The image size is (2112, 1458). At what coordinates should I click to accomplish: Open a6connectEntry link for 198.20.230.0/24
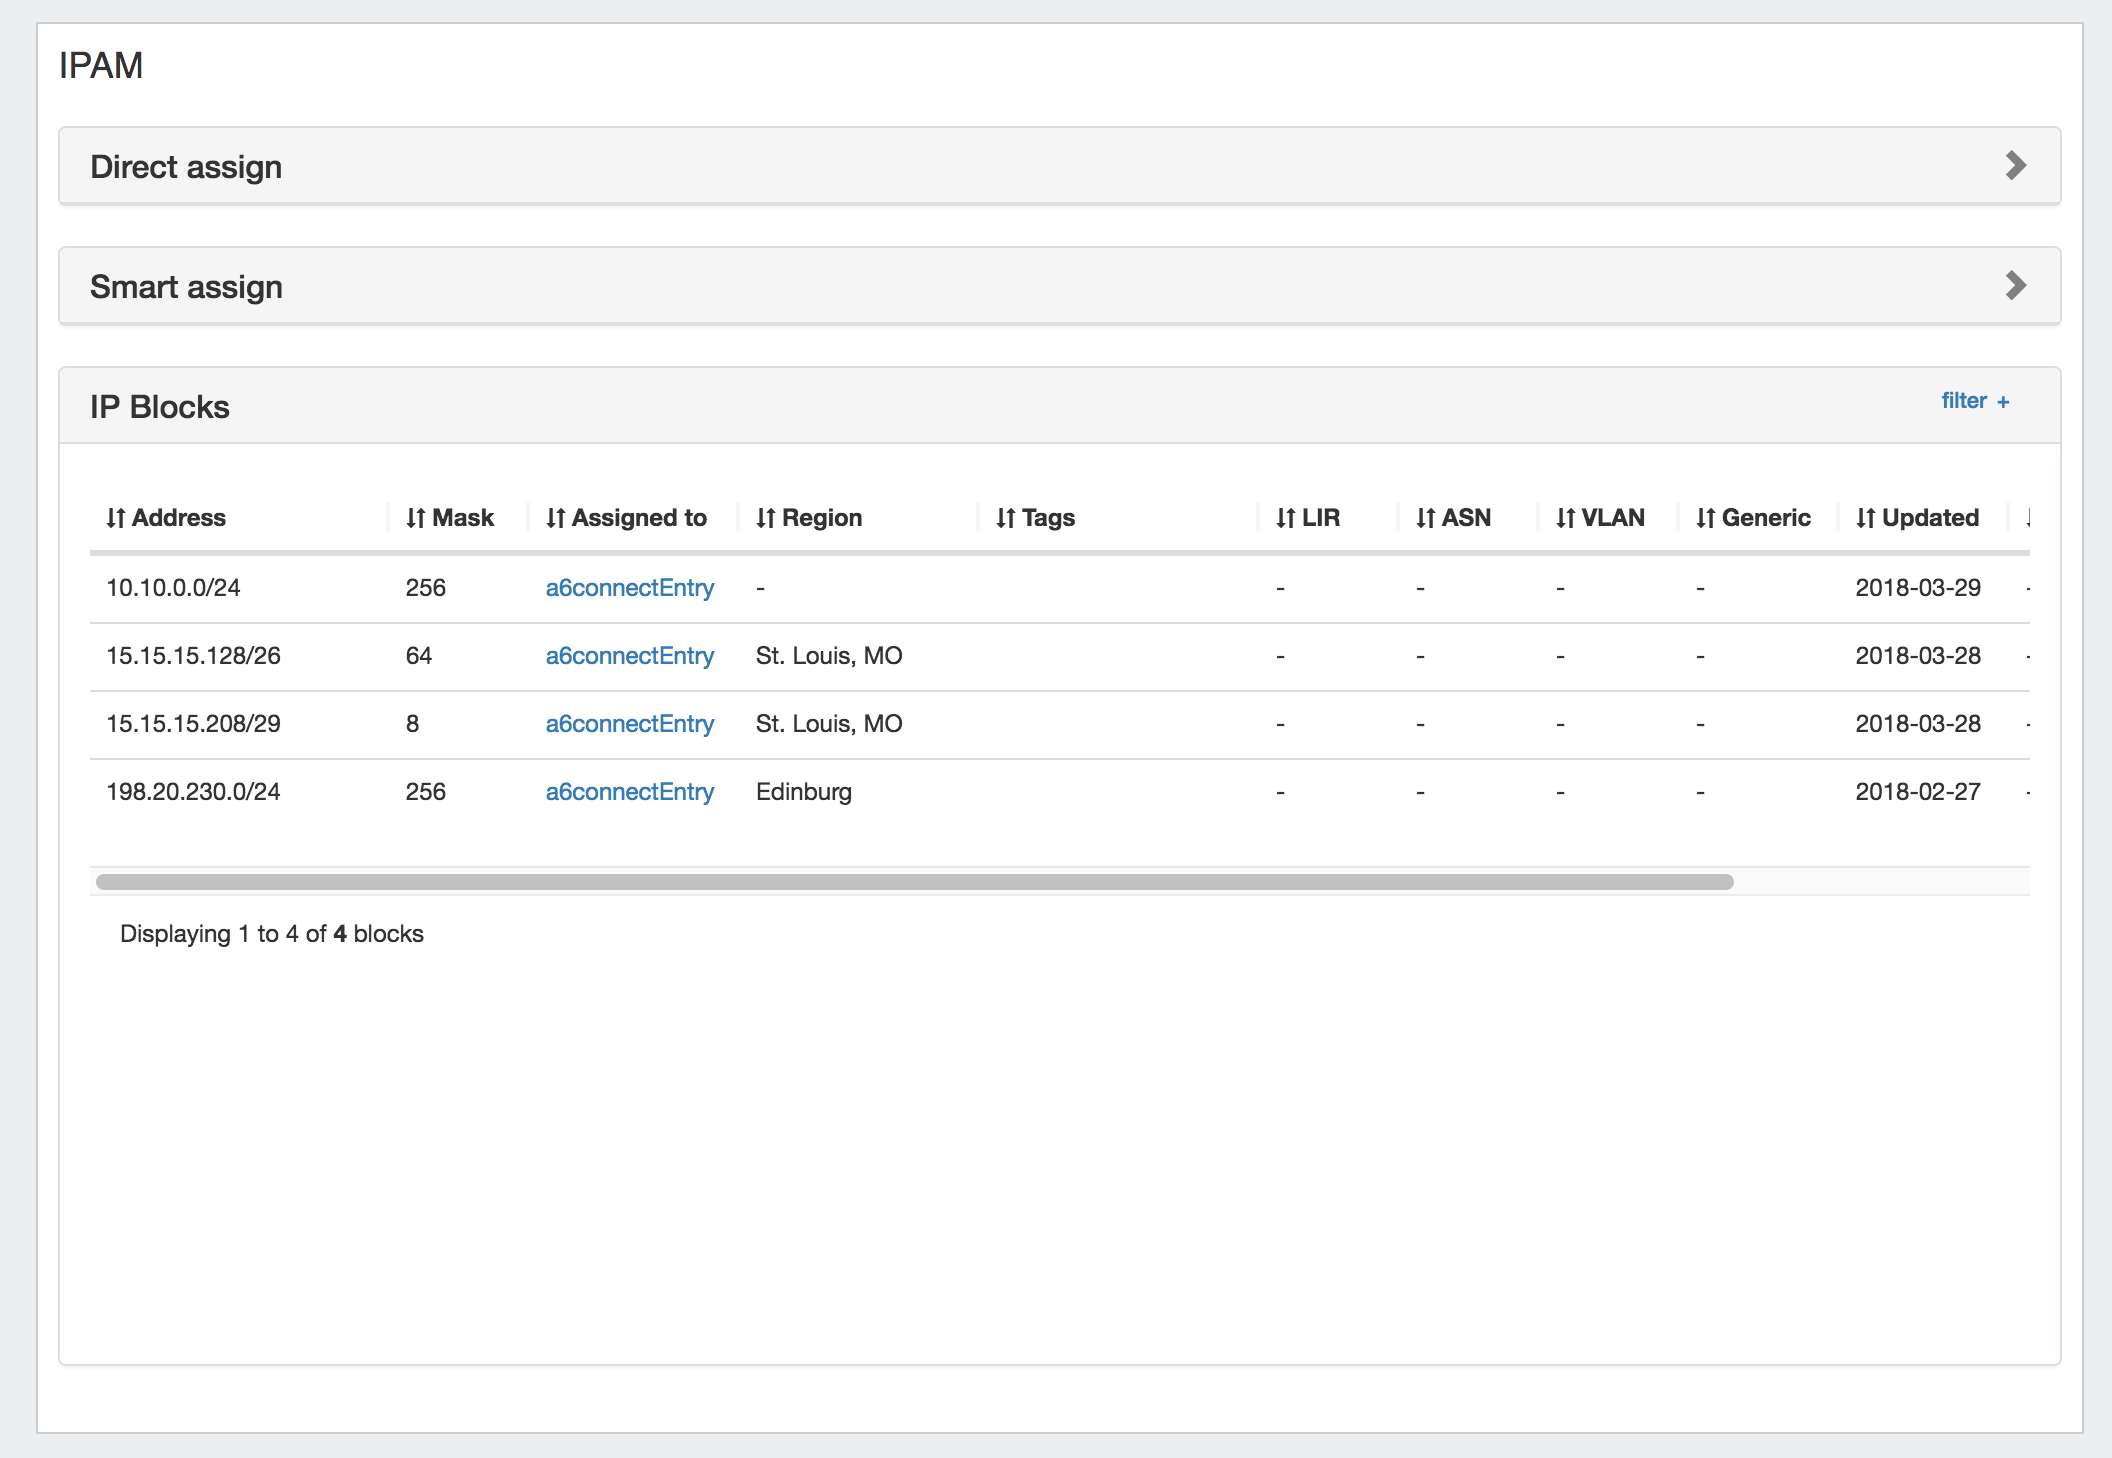(629, 792)
